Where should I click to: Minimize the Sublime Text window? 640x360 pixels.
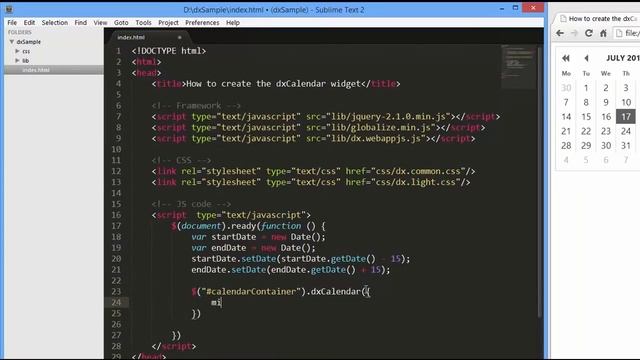(502, 8)
